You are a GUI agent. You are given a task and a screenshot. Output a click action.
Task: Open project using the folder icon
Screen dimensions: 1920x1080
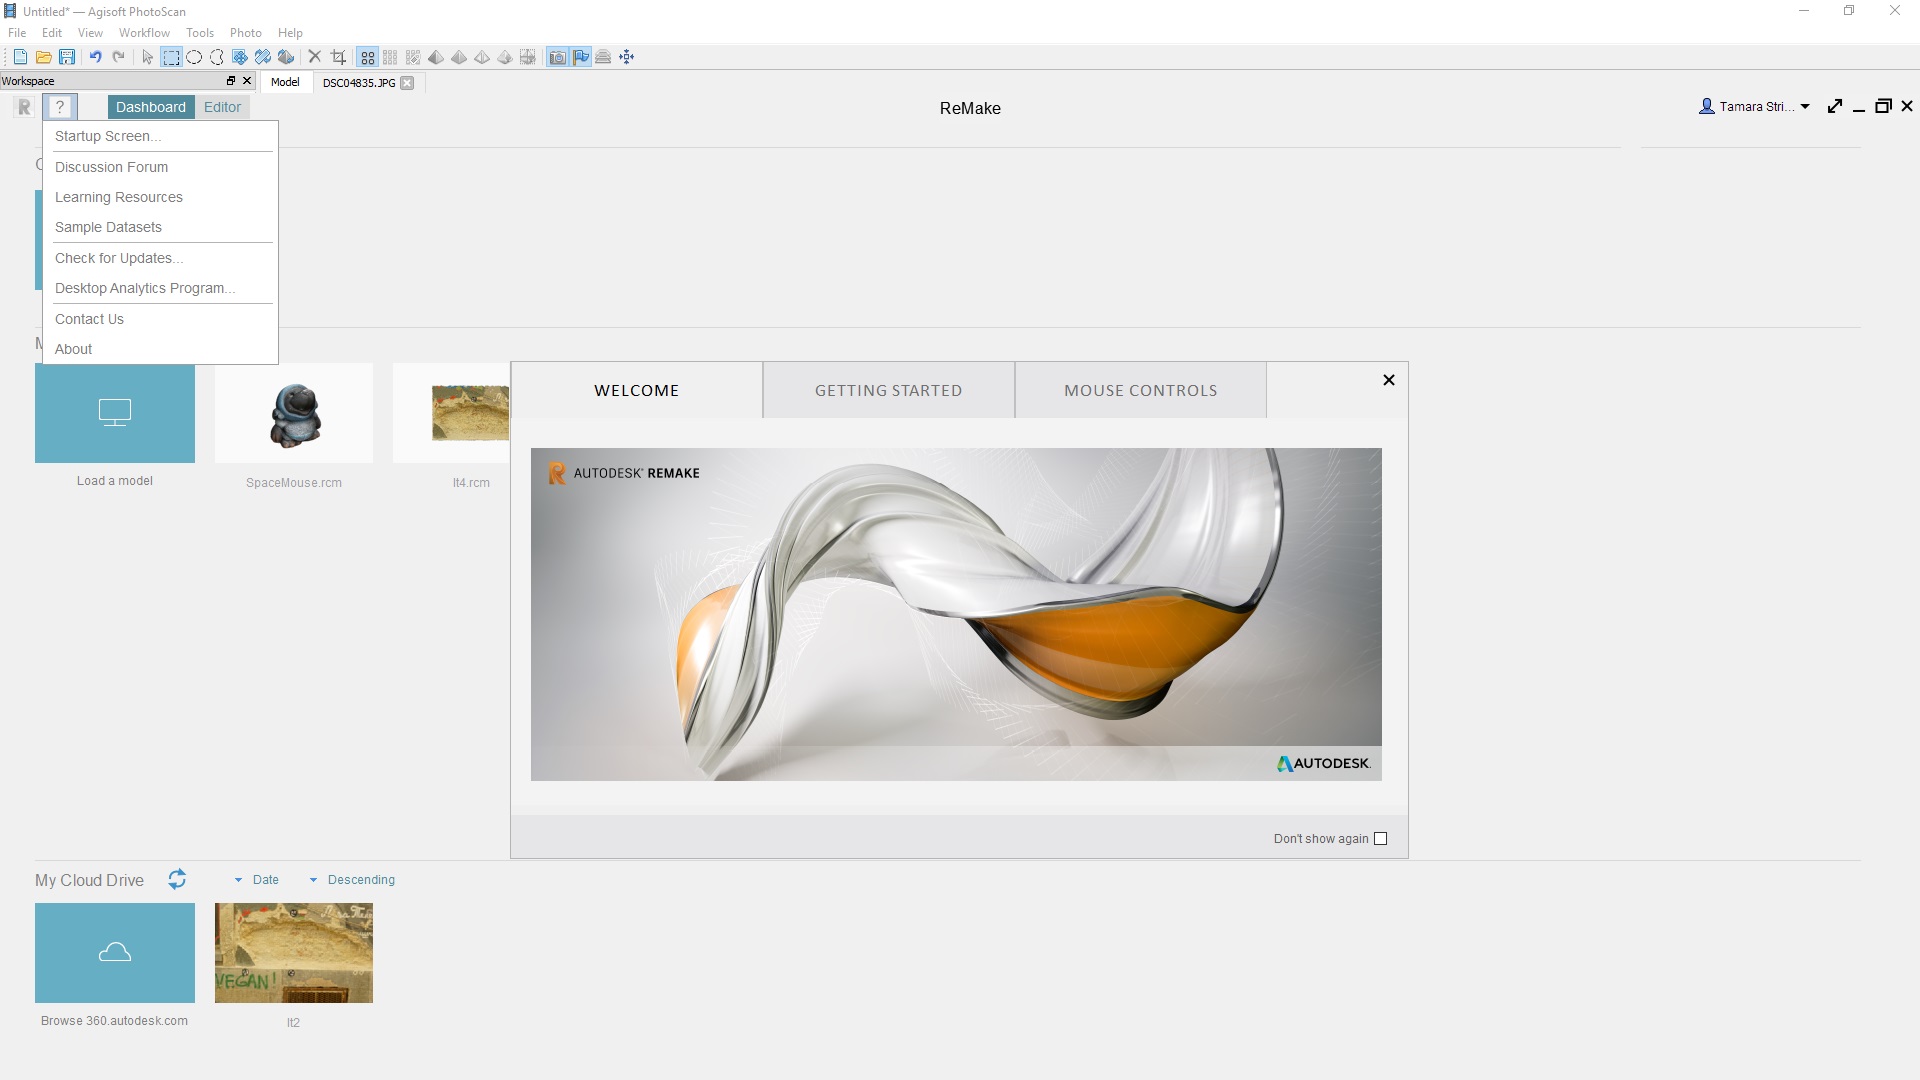(x=43, y=57)
